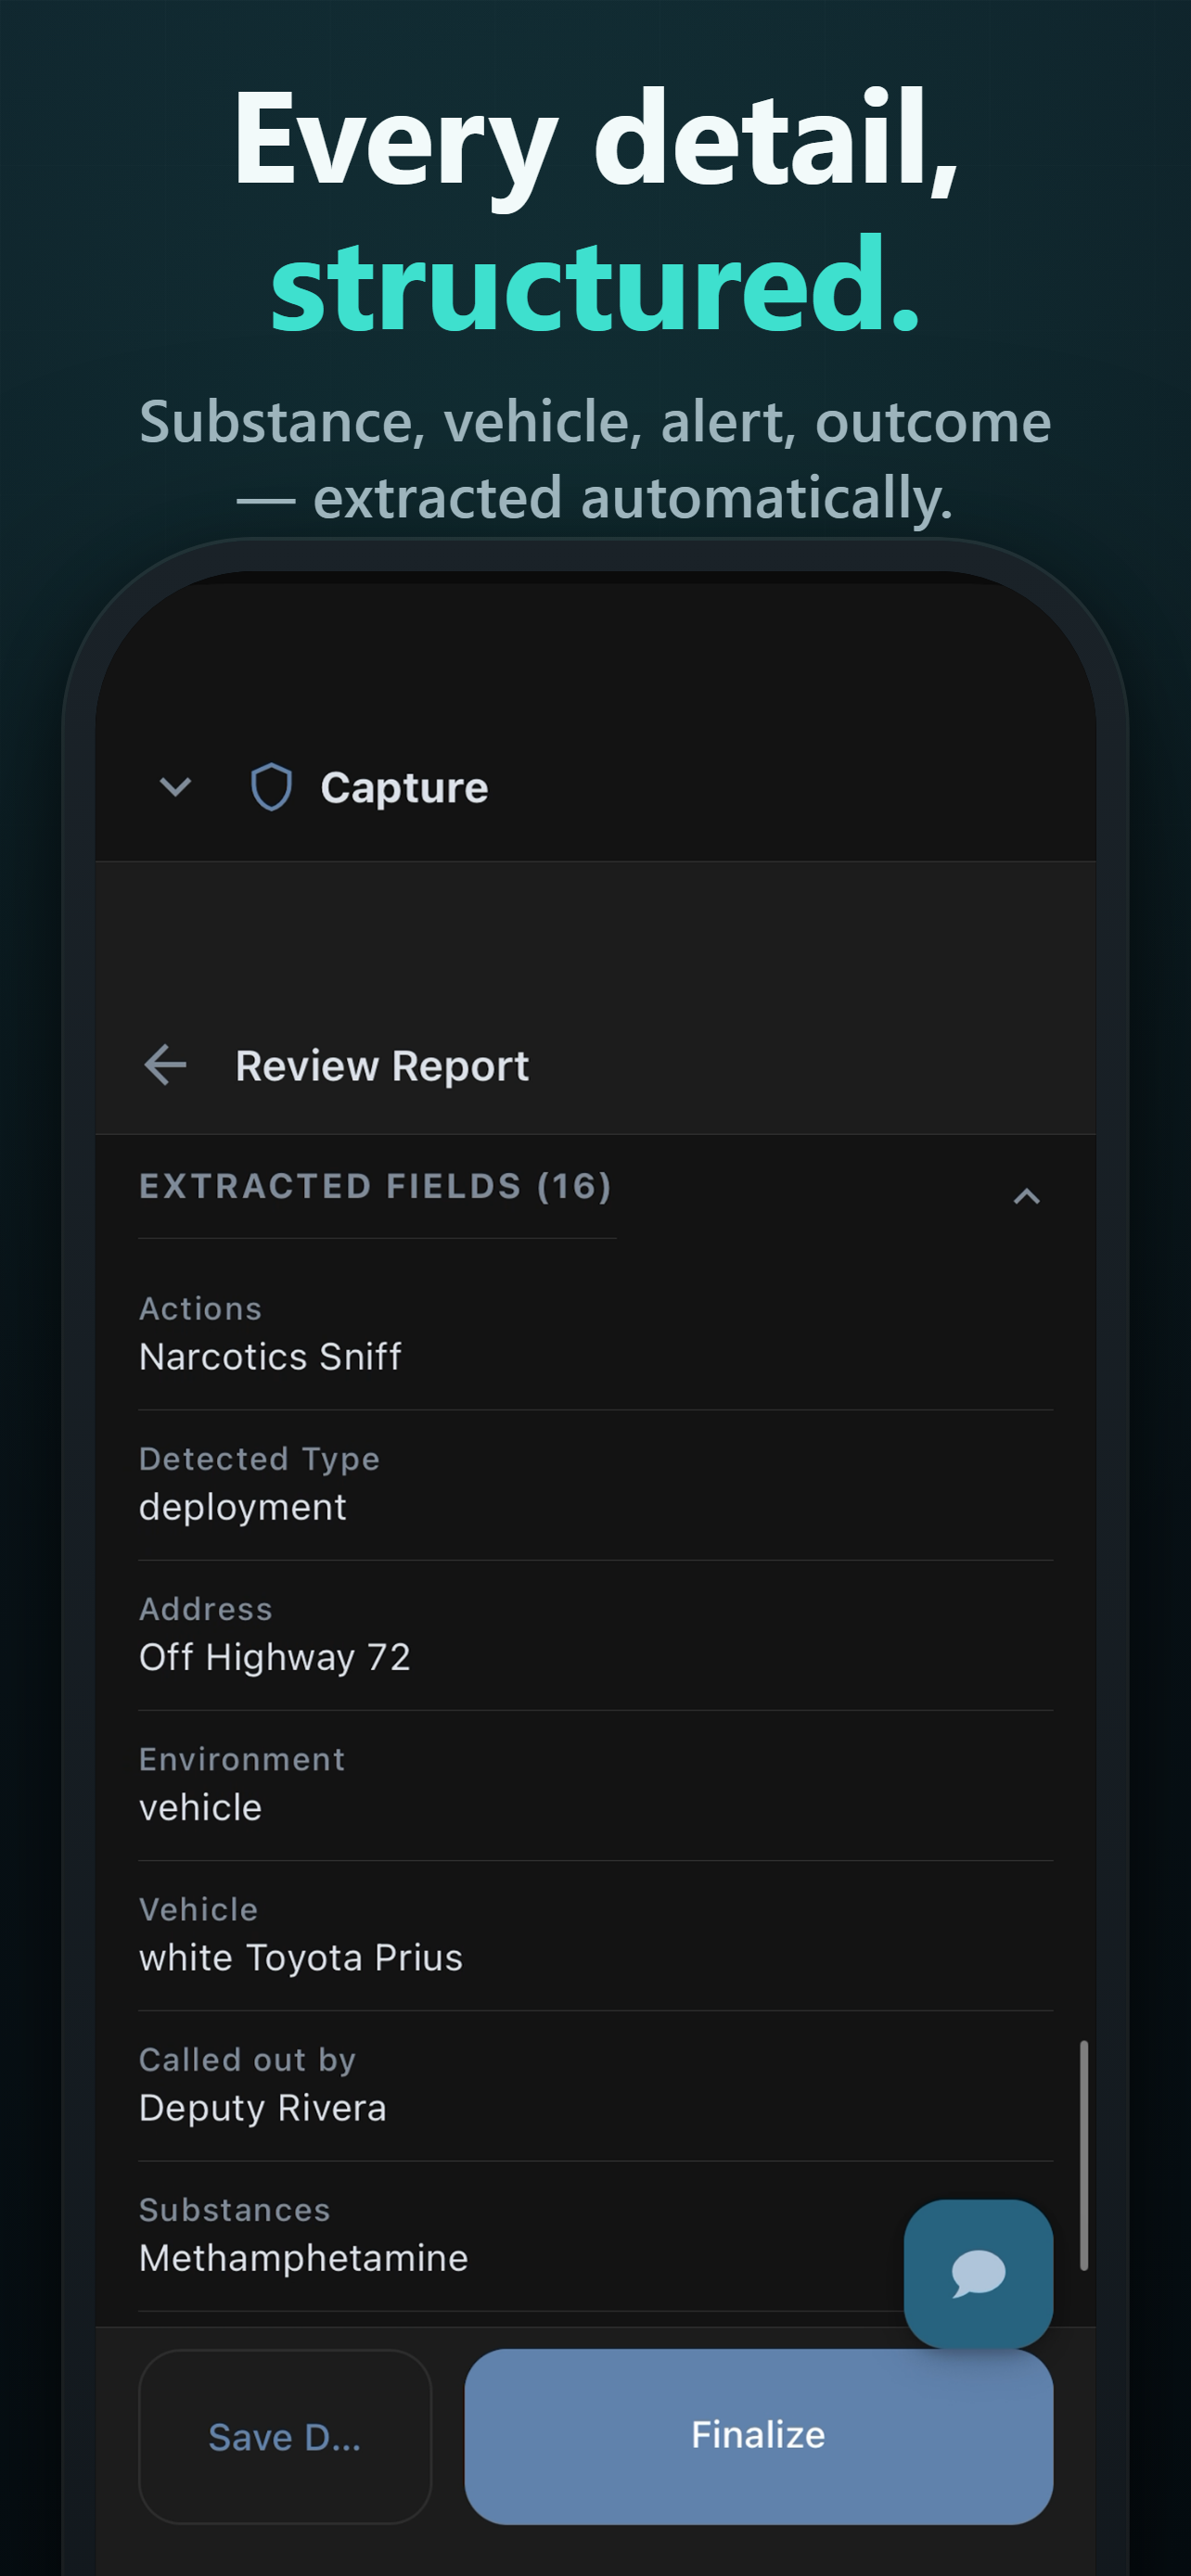Click the vertical scrollbar thumb
1191x2576 pixels.
tap(1083, 2154)
